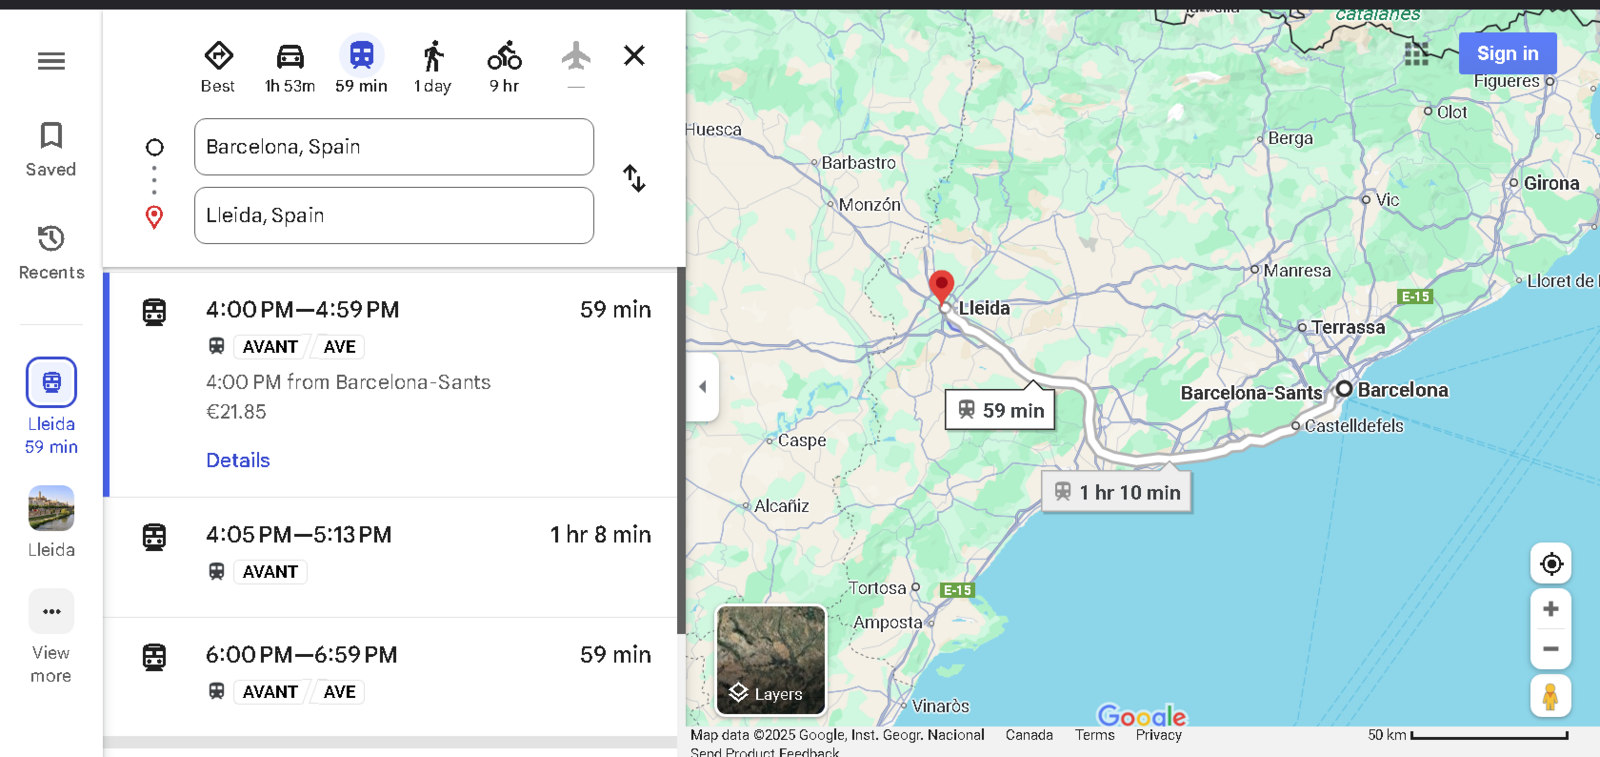Click train icon of 4:00 PM route
Screen dimensions: 1600x757
154,312
